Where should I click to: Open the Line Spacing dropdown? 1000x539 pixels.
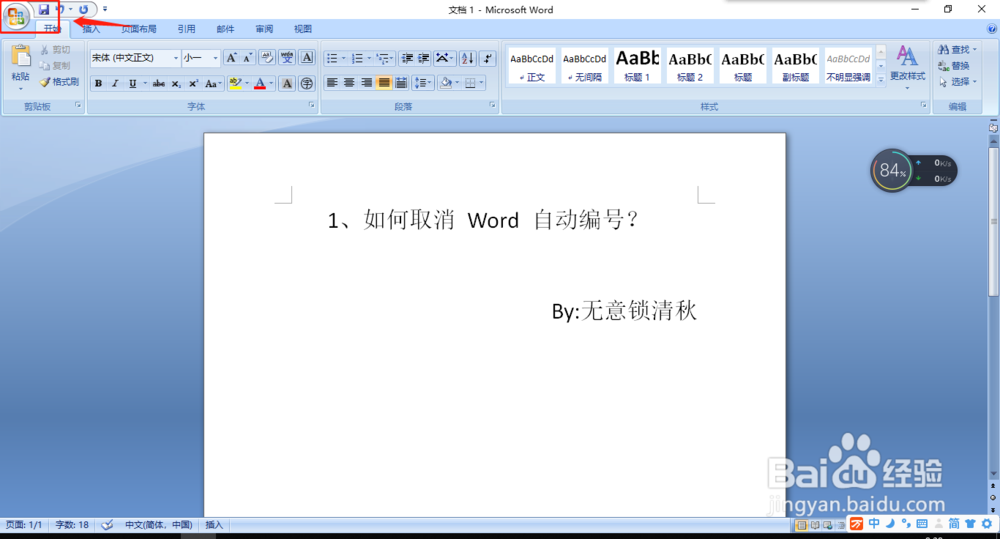coord(423,83)
